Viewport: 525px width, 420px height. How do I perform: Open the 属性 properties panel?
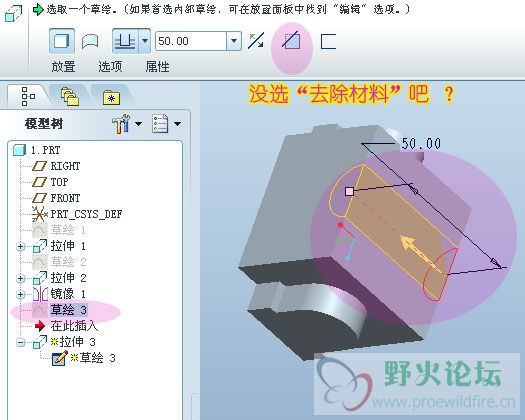(157, 67)
